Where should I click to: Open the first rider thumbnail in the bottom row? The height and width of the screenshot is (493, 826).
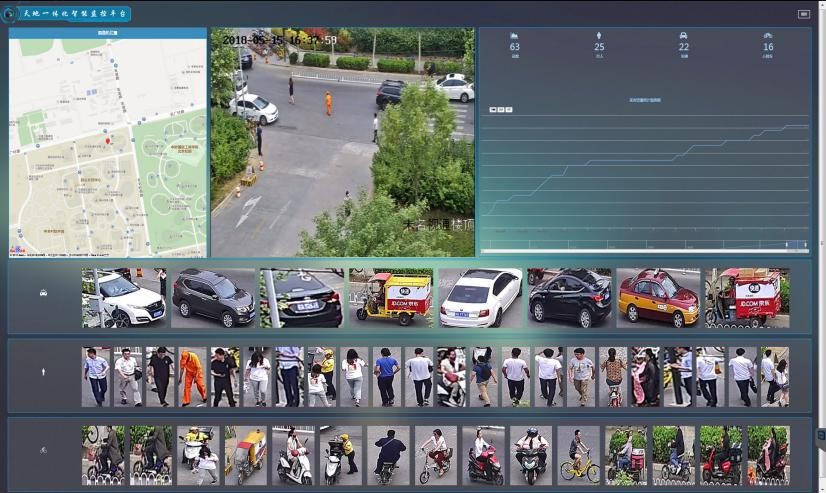pos(103,456)
